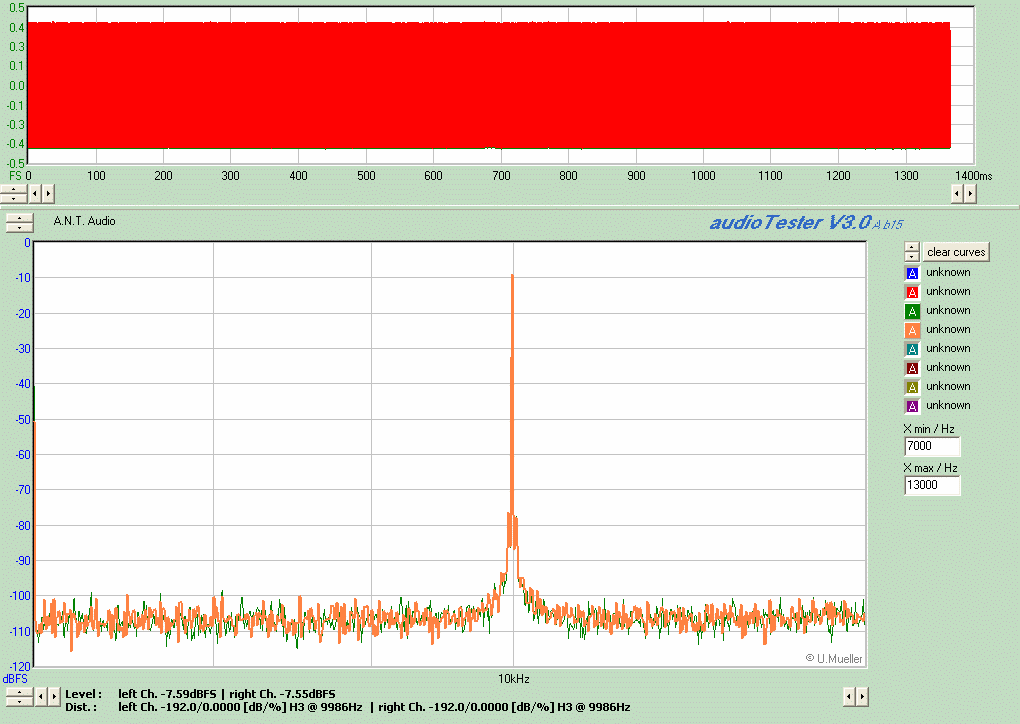Select the red curve A button

point(911,292)
